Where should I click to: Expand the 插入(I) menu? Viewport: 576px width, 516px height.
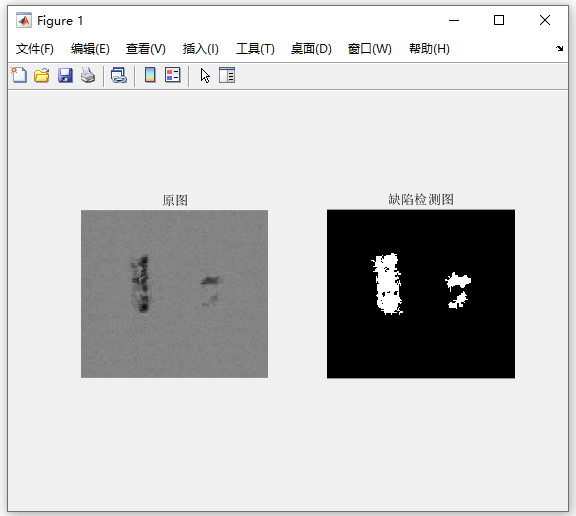(x=201, y=49)
